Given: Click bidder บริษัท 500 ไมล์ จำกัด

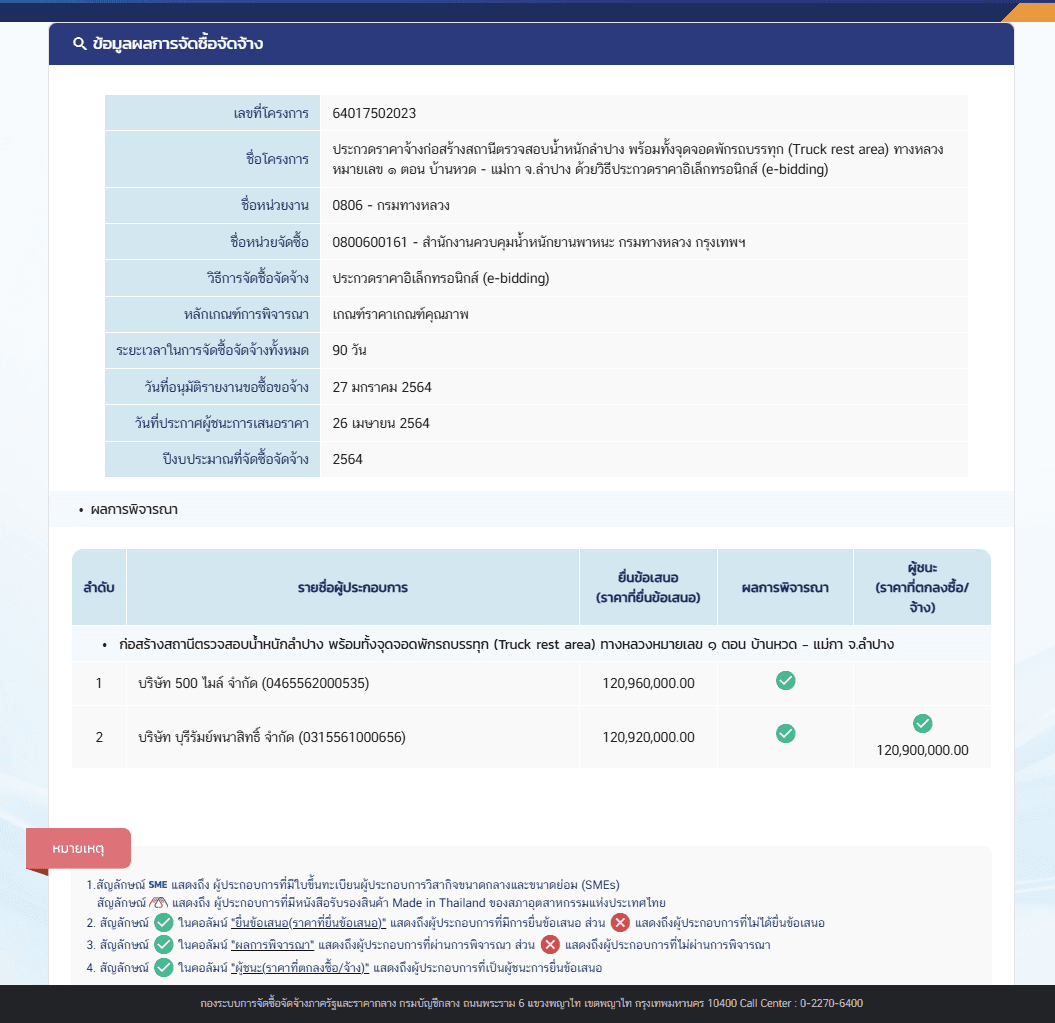Looking at the screenshot, I should tap(254, 683).
